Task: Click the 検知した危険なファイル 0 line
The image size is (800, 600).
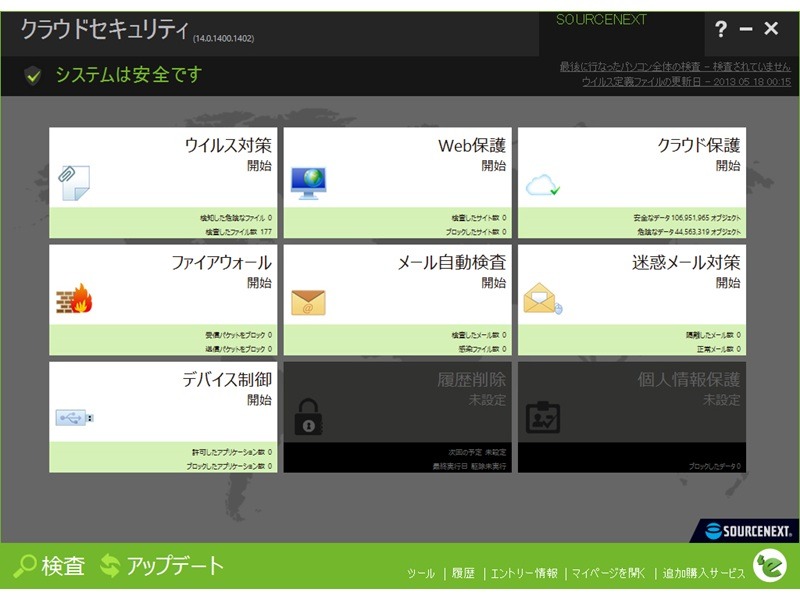Action: click(236, 218)
